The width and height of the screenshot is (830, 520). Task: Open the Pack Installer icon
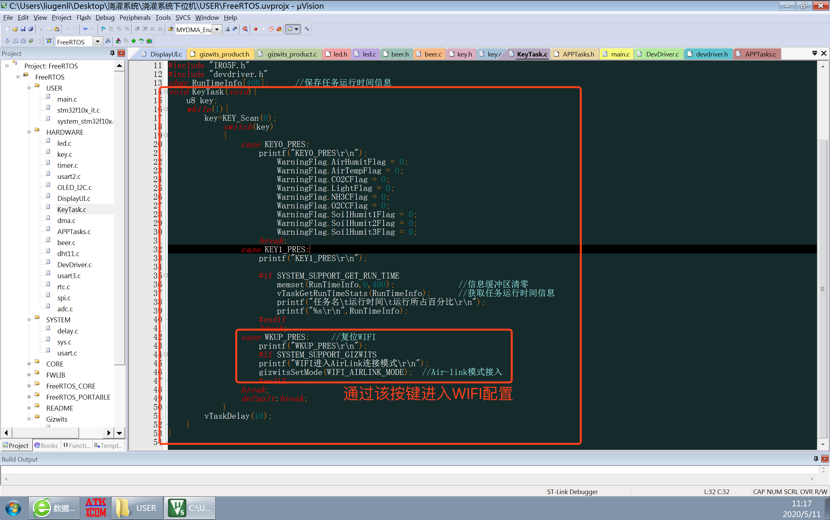tap(149, 41)
